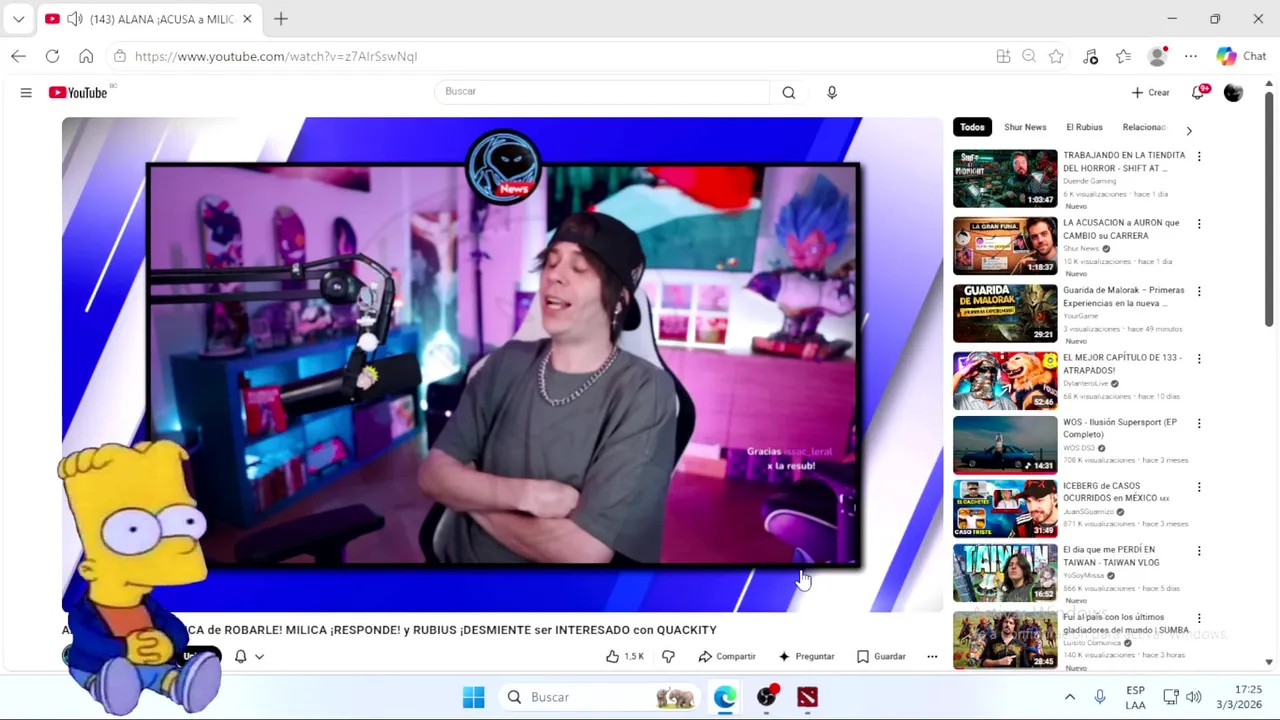Open taskbar volume speaker icon
The height and width of the screenshot is (720, 1280).
click(1193, 697)
